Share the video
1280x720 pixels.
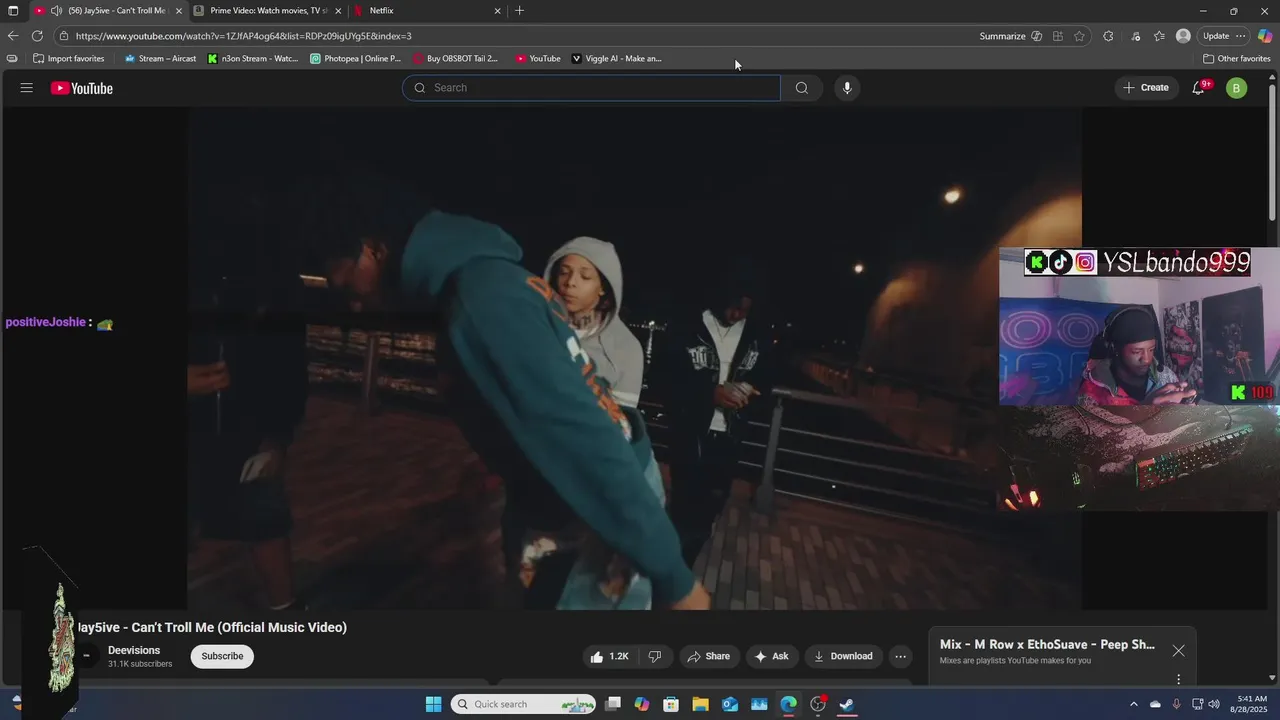coord(708,656)
